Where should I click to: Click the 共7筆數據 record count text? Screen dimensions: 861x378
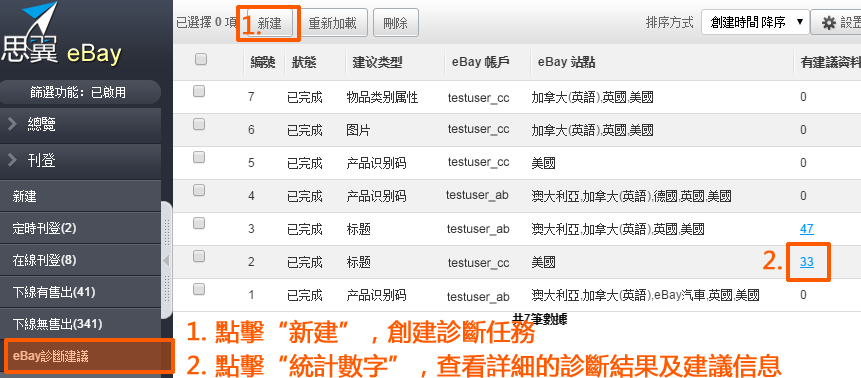(x=539, y=318)
